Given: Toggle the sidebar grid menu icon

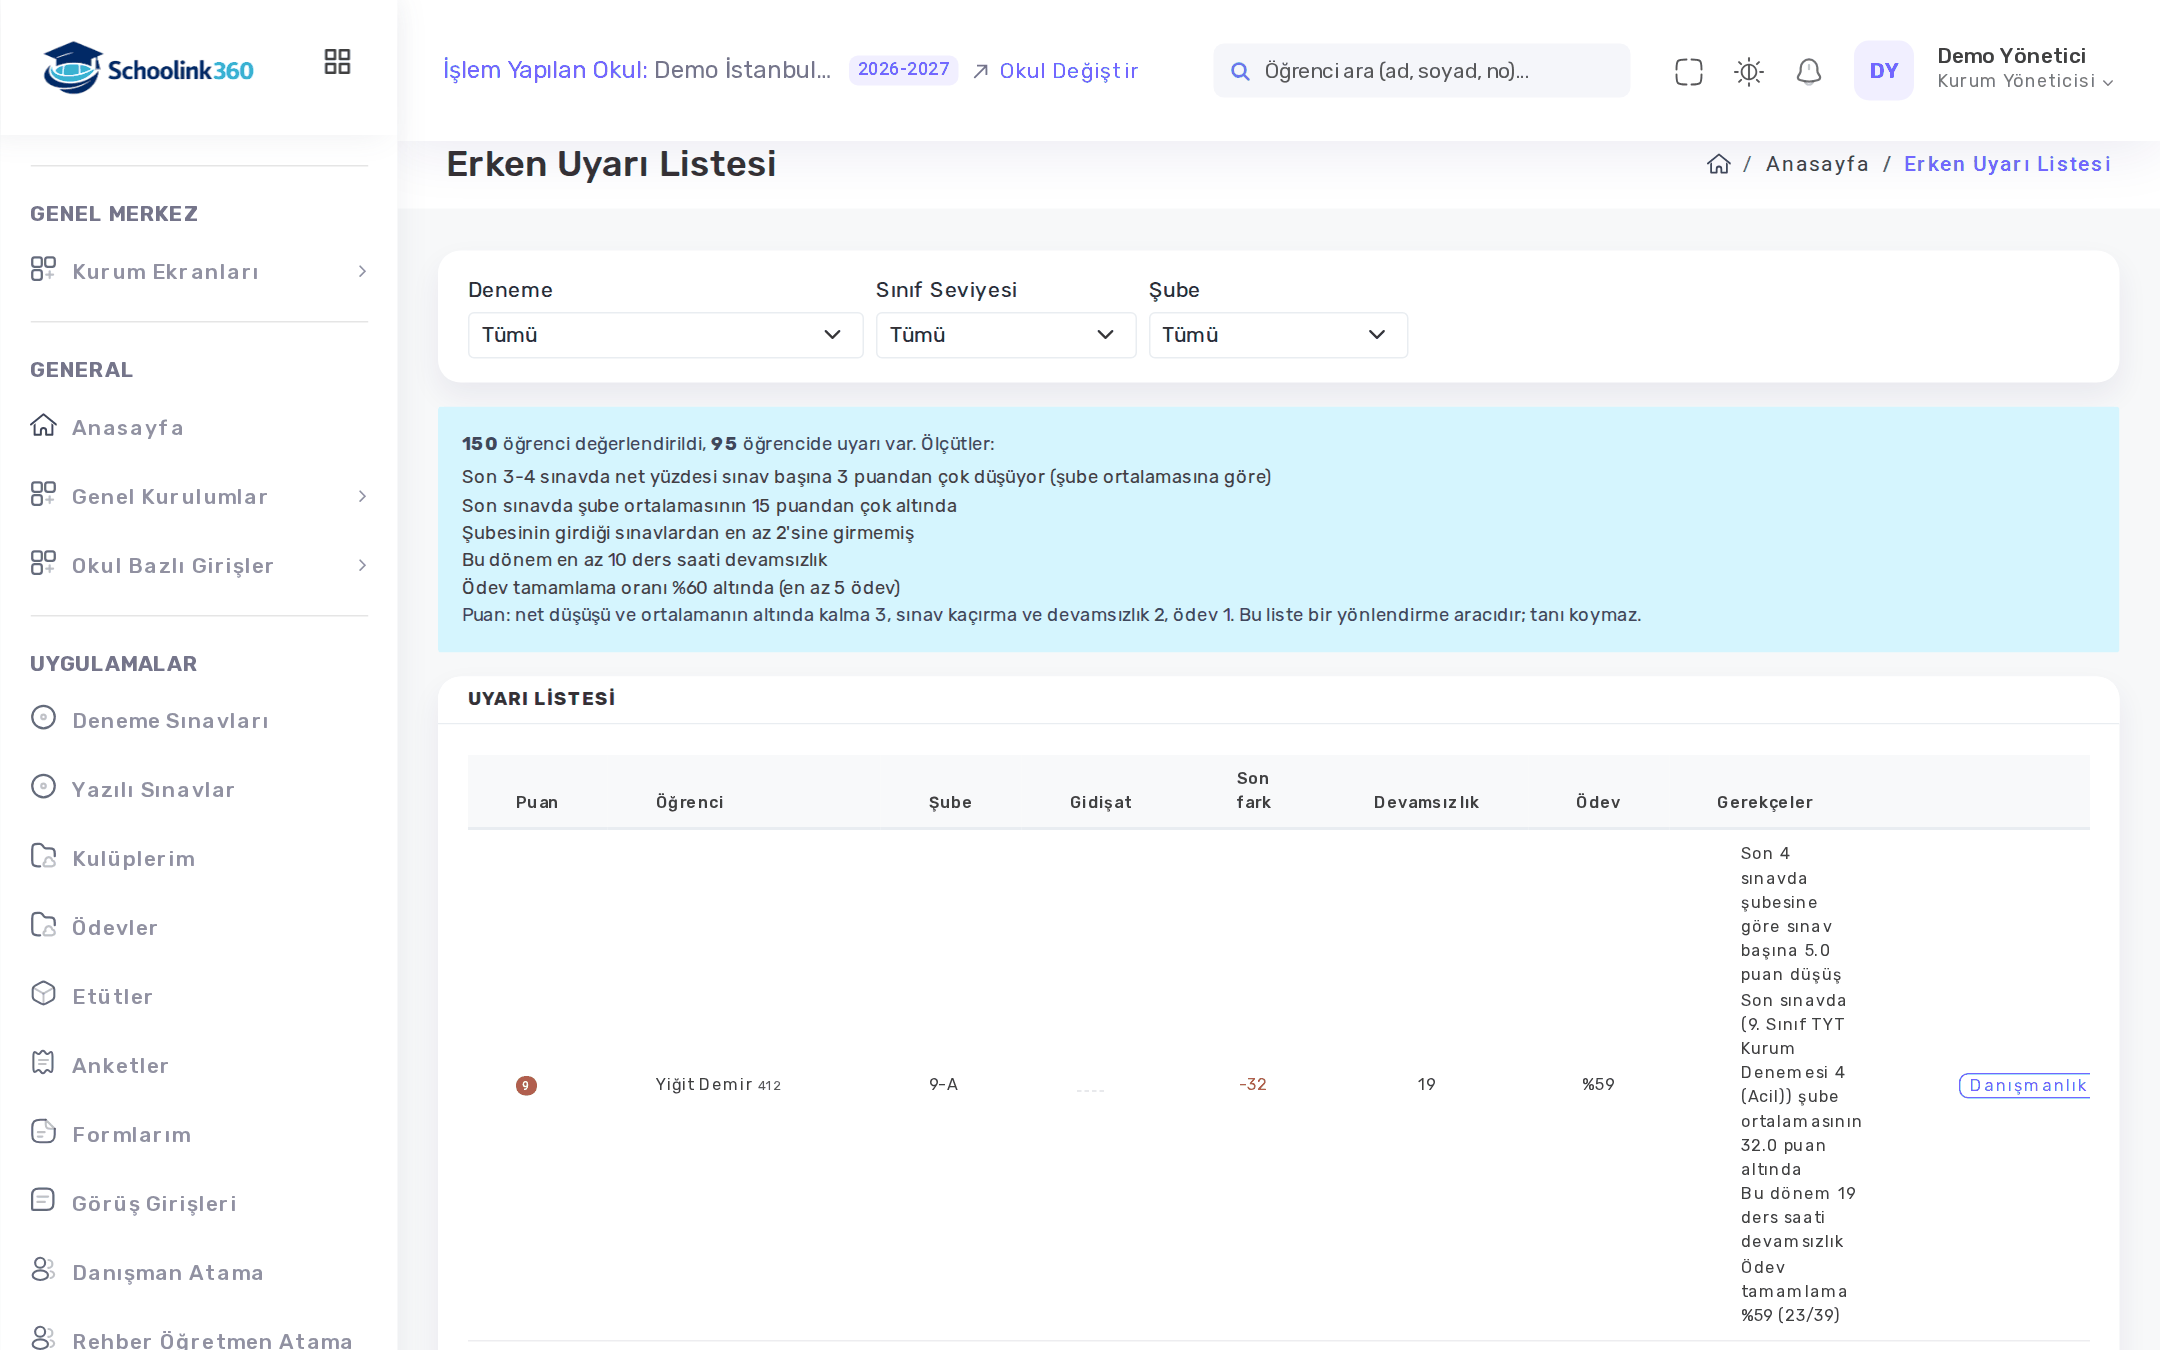Looking at the screenshot, I should (x=337, y=62).
